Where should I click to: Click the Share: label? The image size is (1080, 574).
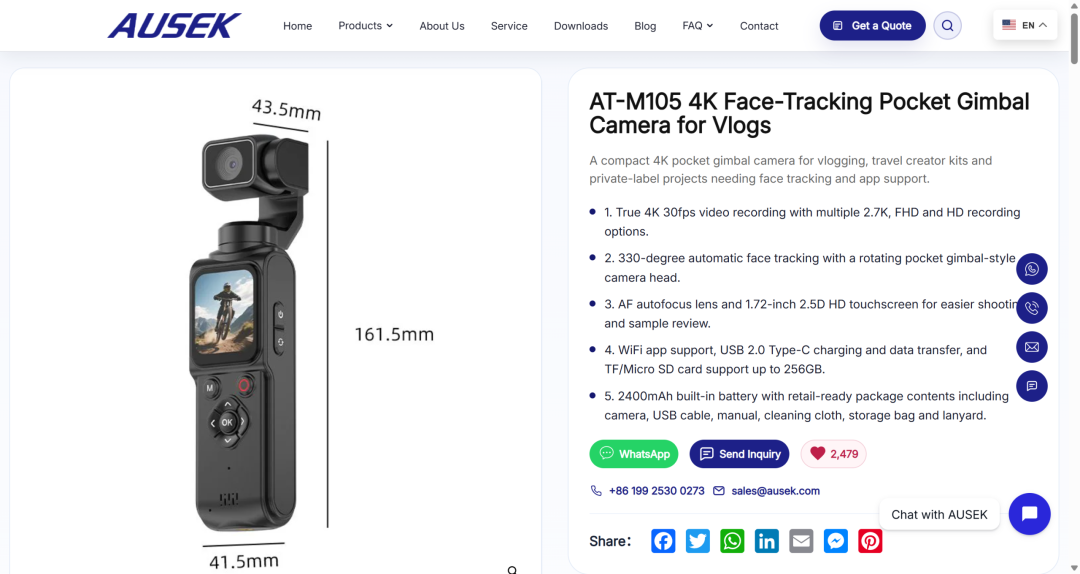(610, 541)
